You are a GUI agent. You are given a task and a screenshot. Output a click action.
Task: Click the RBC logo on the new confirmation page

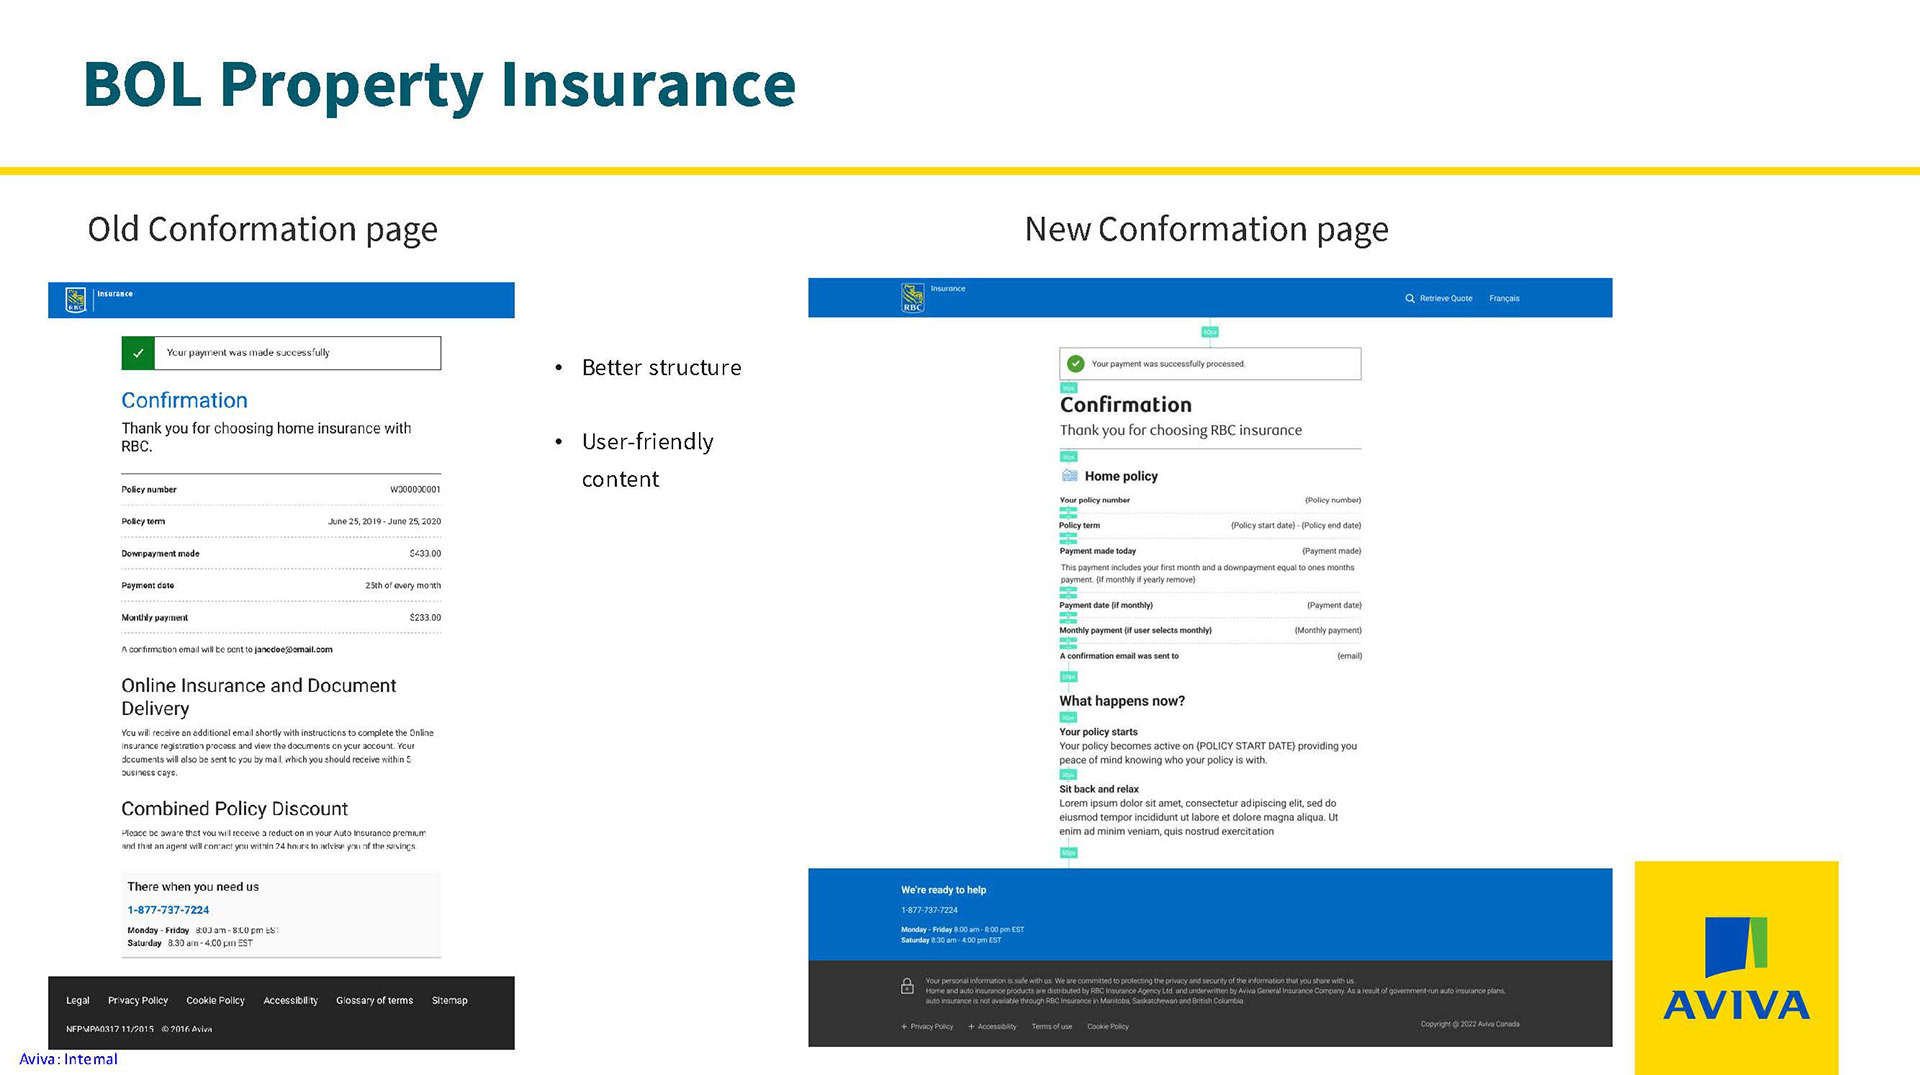(x=912, y=298)
